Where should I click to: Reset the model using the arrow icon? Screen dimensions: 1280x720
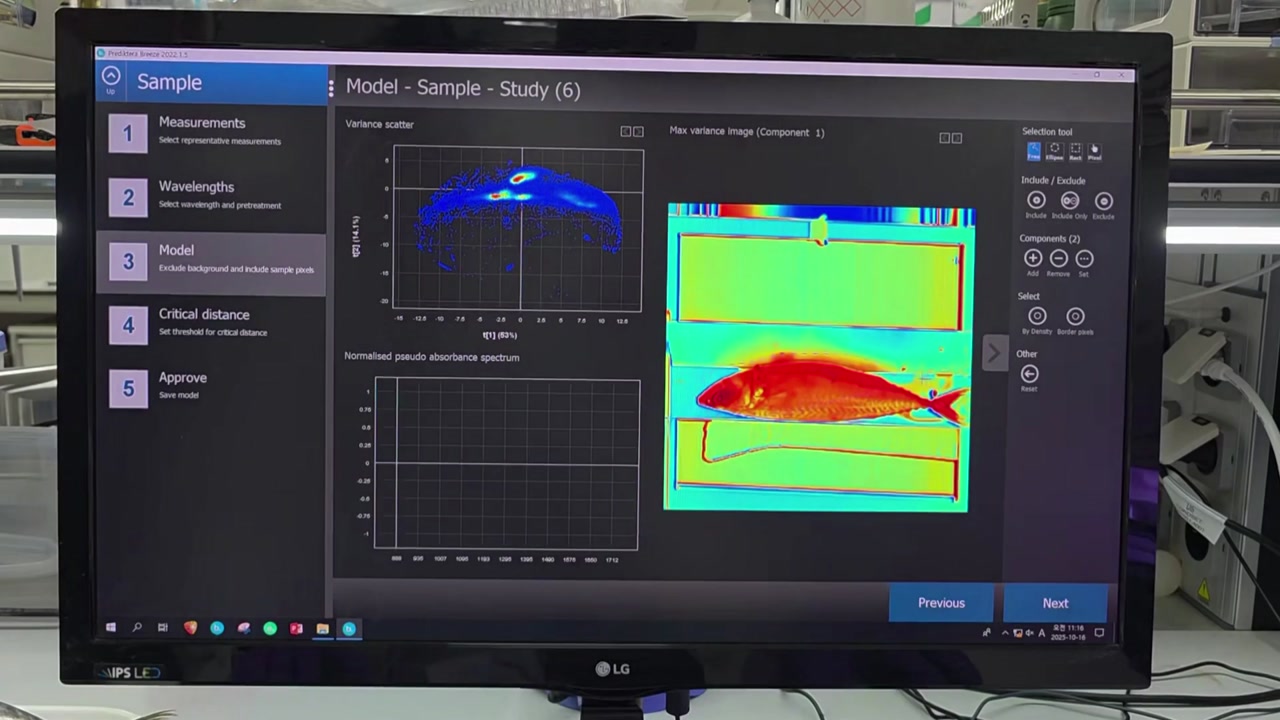(x=1029, y=374)
